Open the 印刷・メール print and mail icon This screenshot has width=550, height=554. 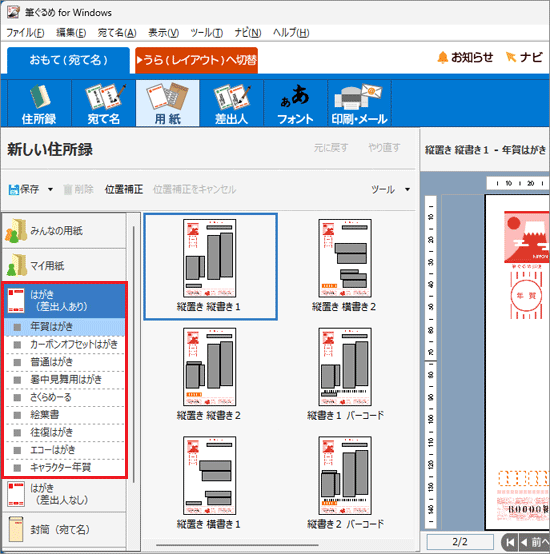pyautogui.click(x=359, y=103)
